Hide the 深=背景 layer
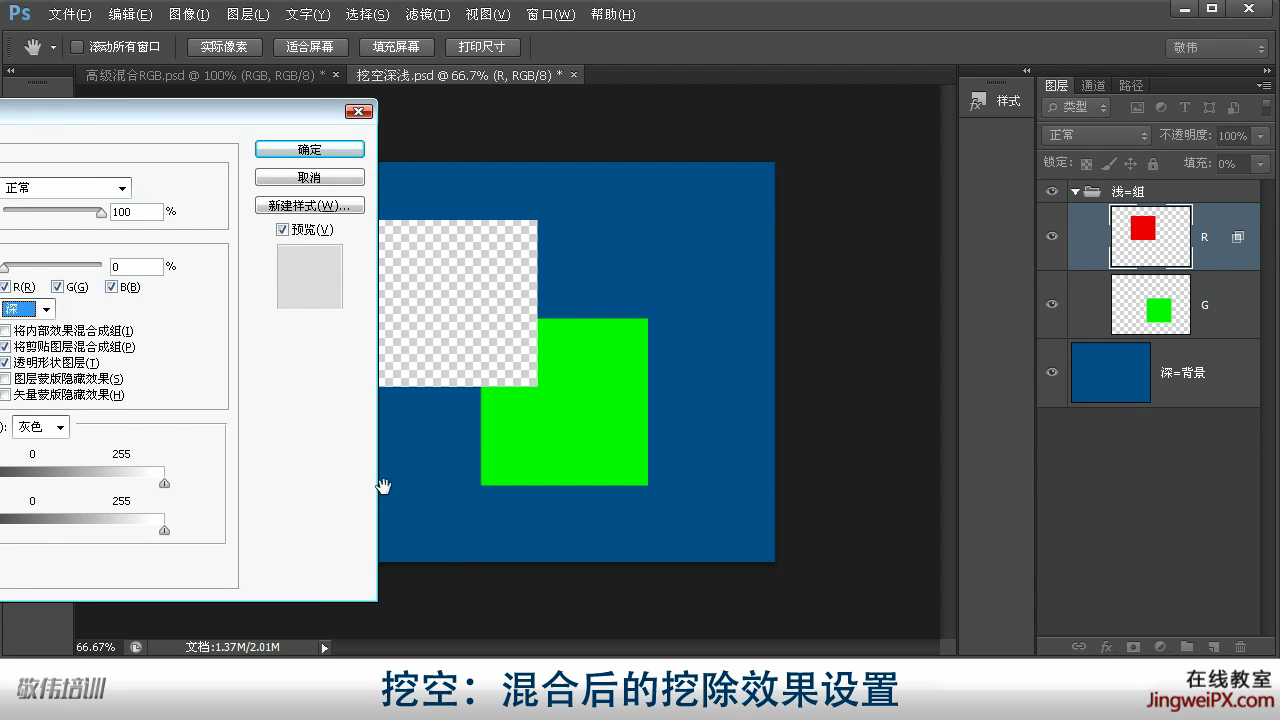 1051,372
